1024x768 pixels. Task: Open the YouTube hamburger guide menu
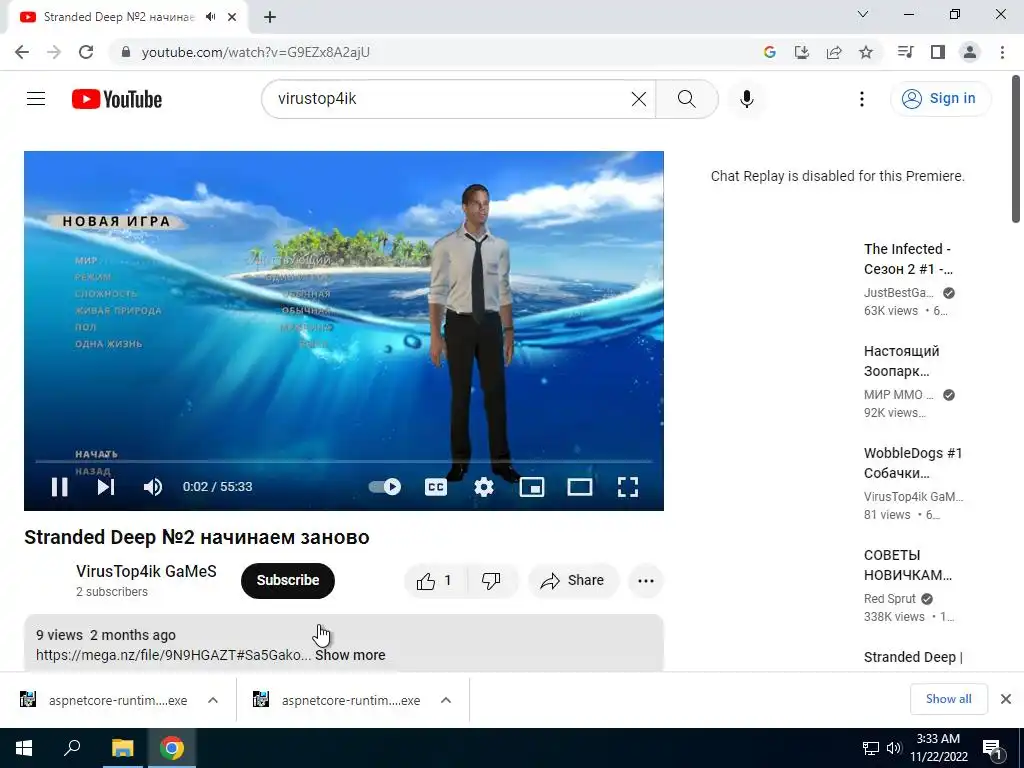tap(36, 99)
